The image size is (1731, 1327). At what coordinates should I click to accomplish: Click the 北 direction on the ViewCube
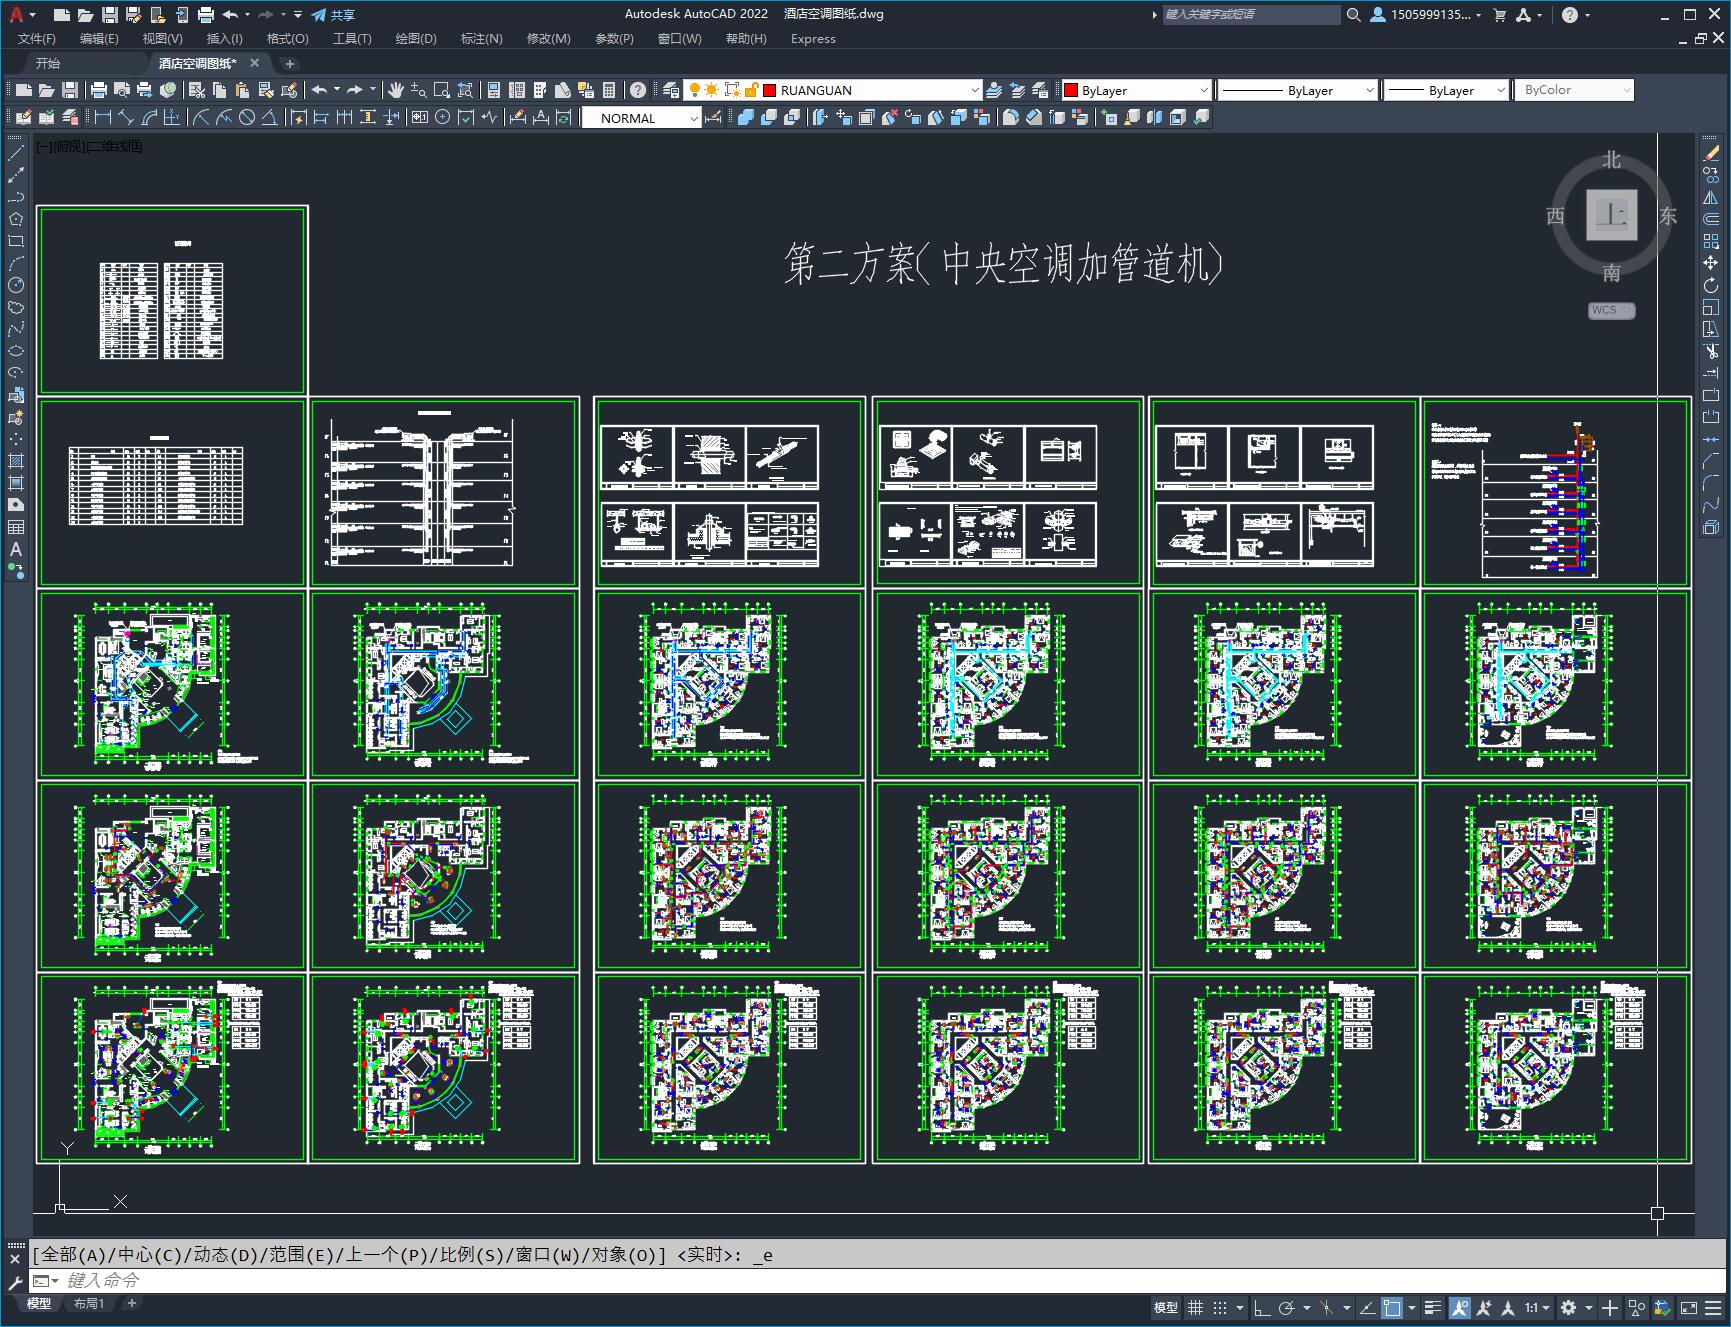1611,160
